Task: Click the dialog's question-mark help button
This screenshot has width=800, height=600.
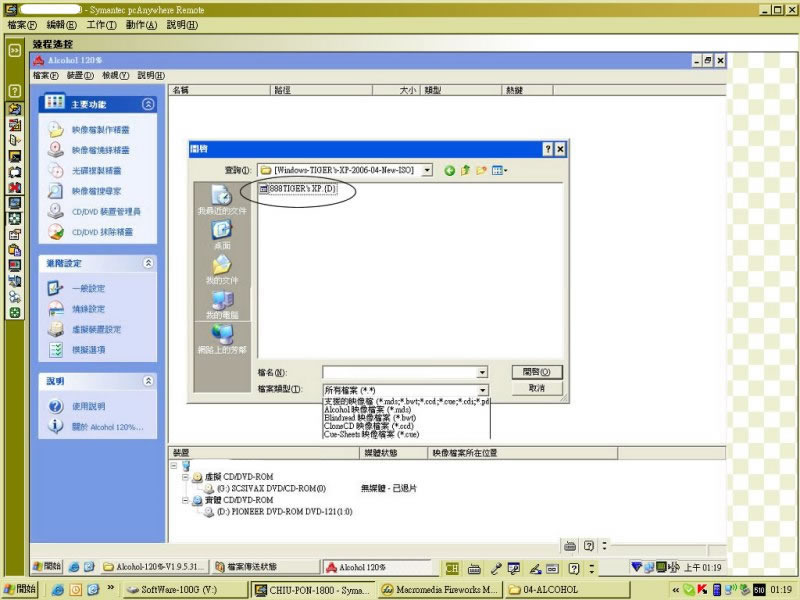Action: click(548, 149)
